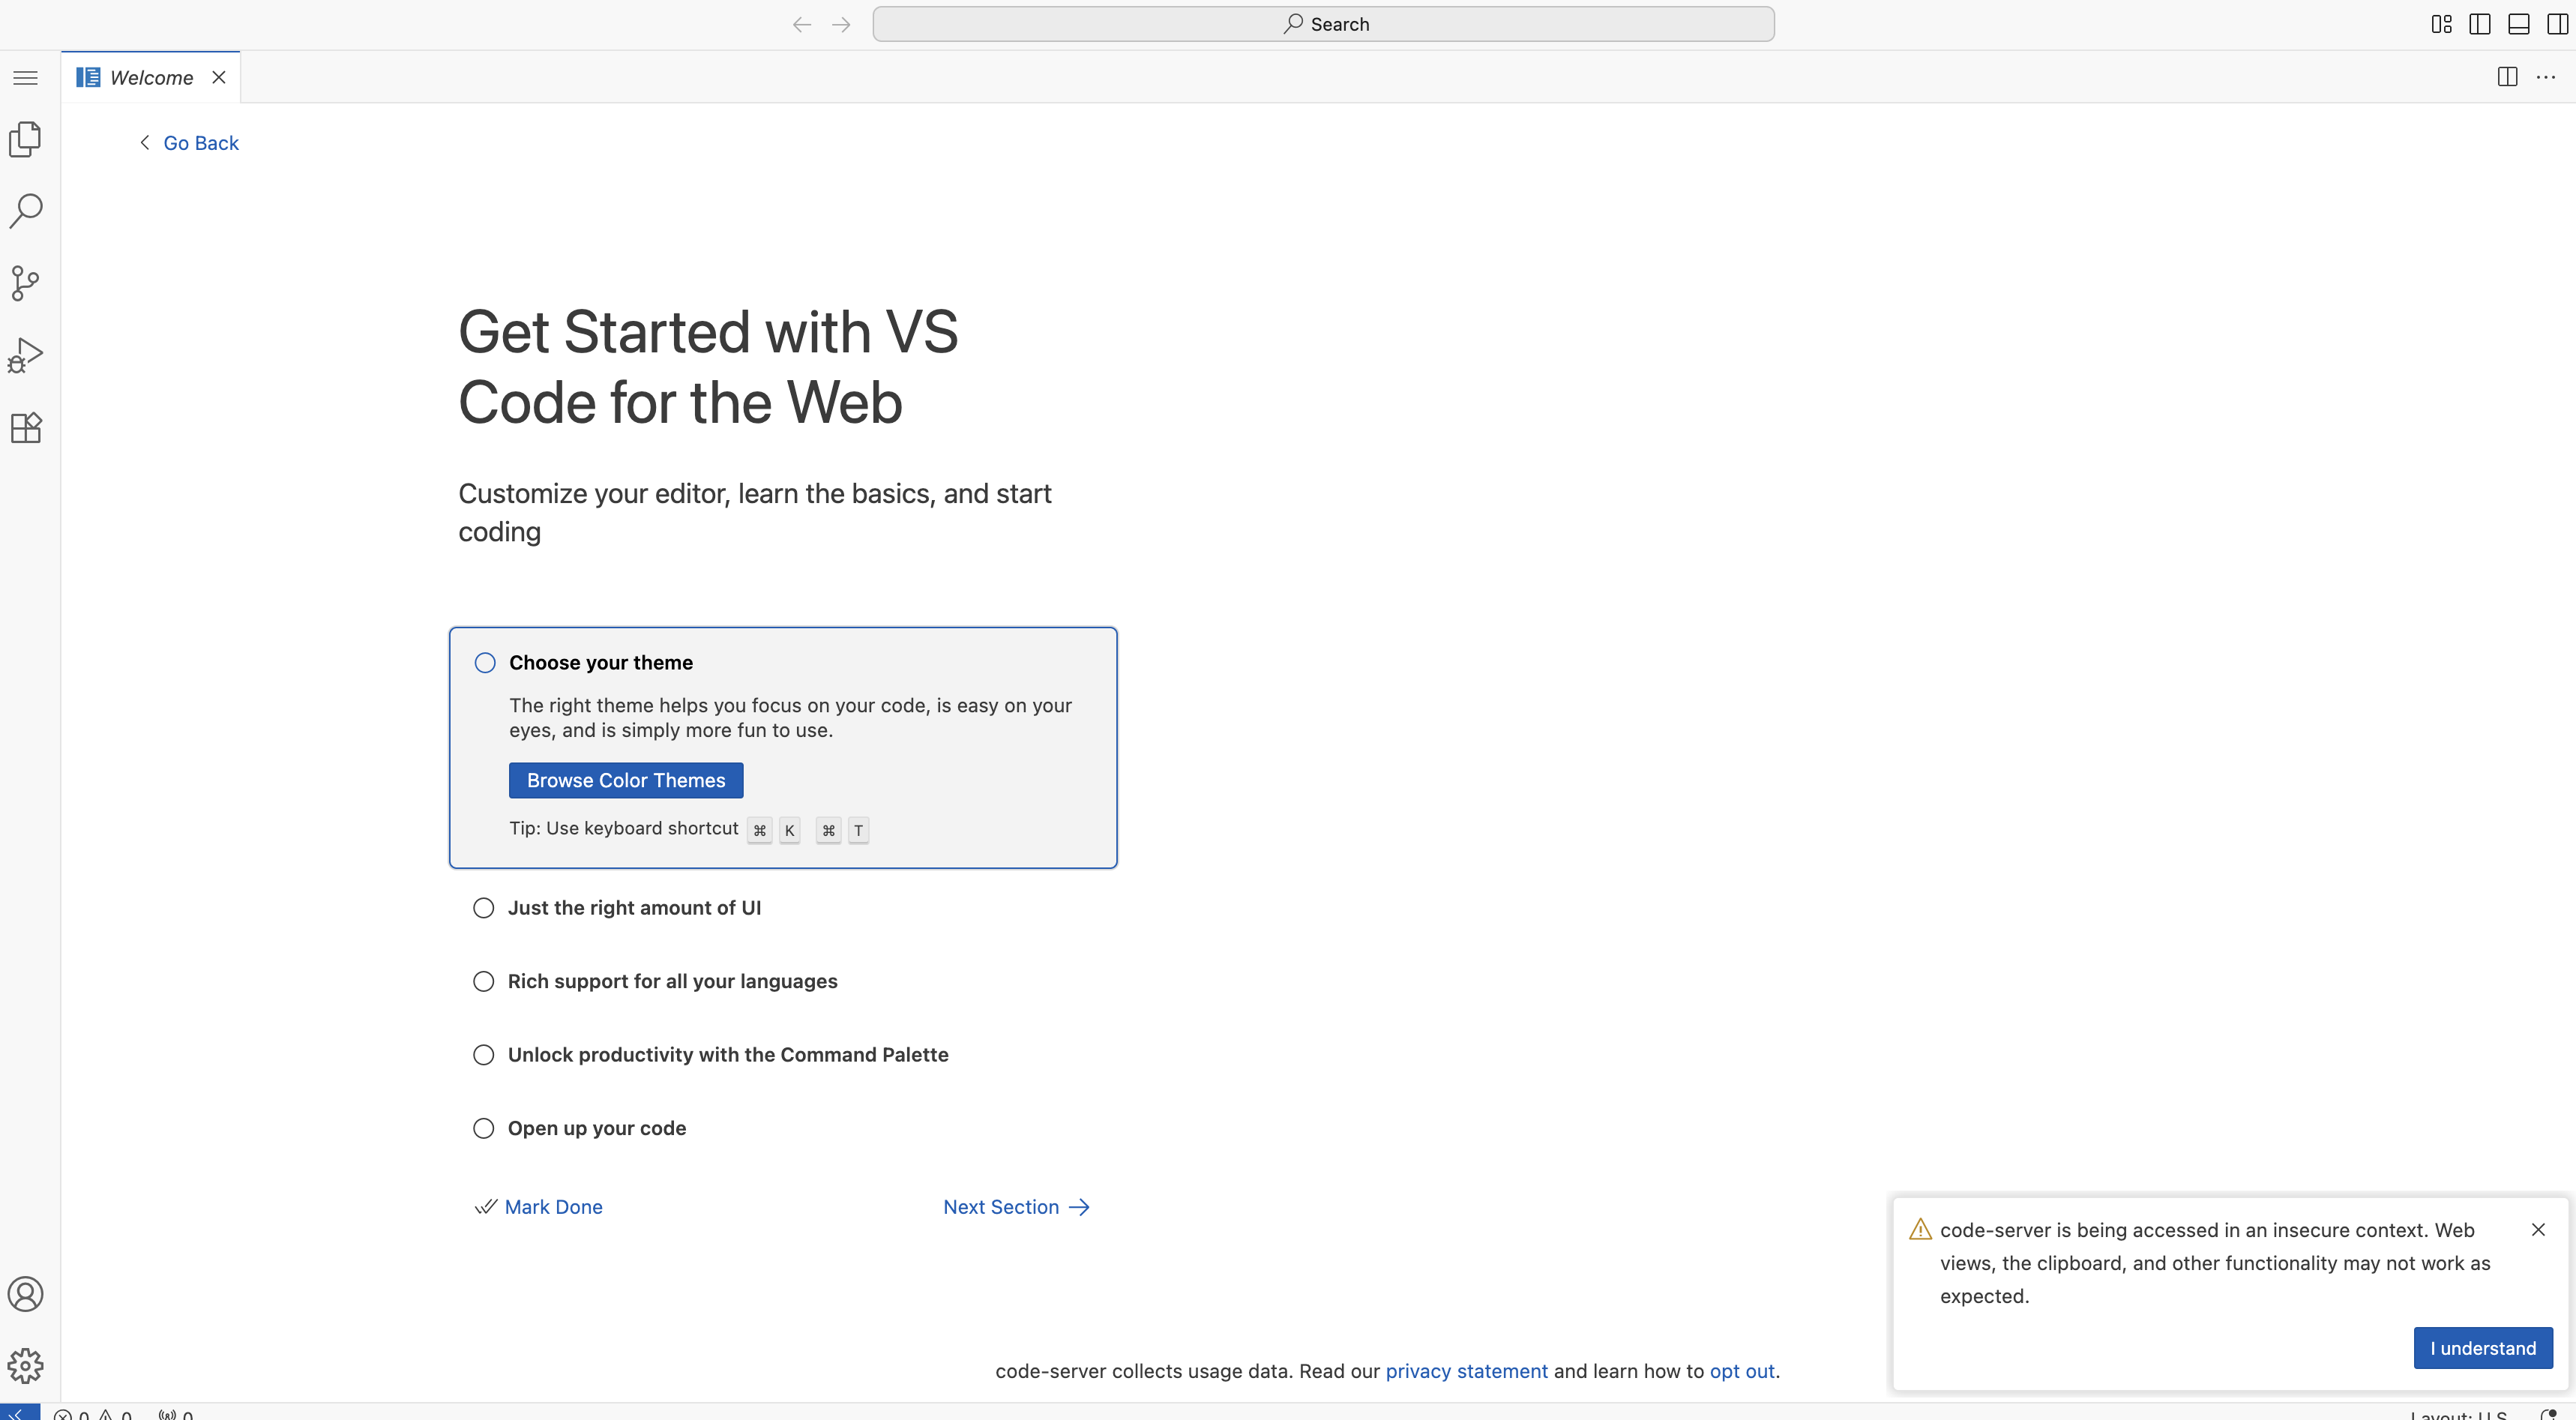Click the Choose your theme heading

pos(601,662)
